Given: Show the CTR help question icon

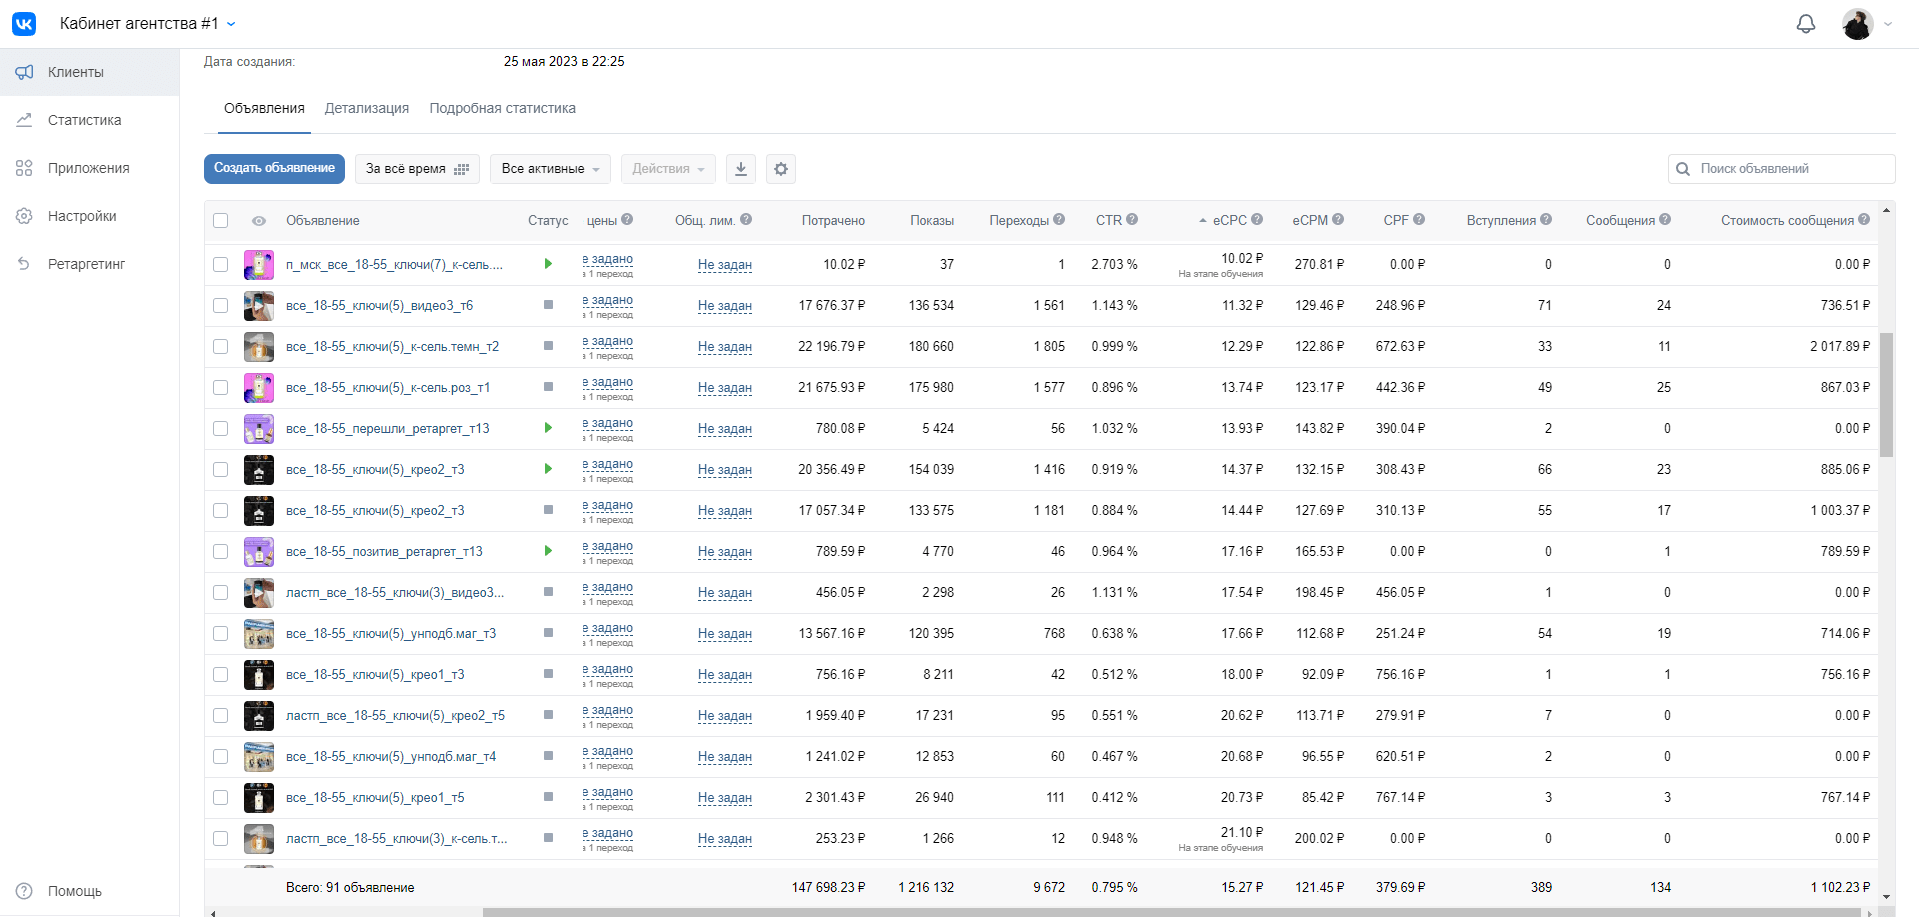Looking at the screenshot, I should click(x=1132, y=219).
